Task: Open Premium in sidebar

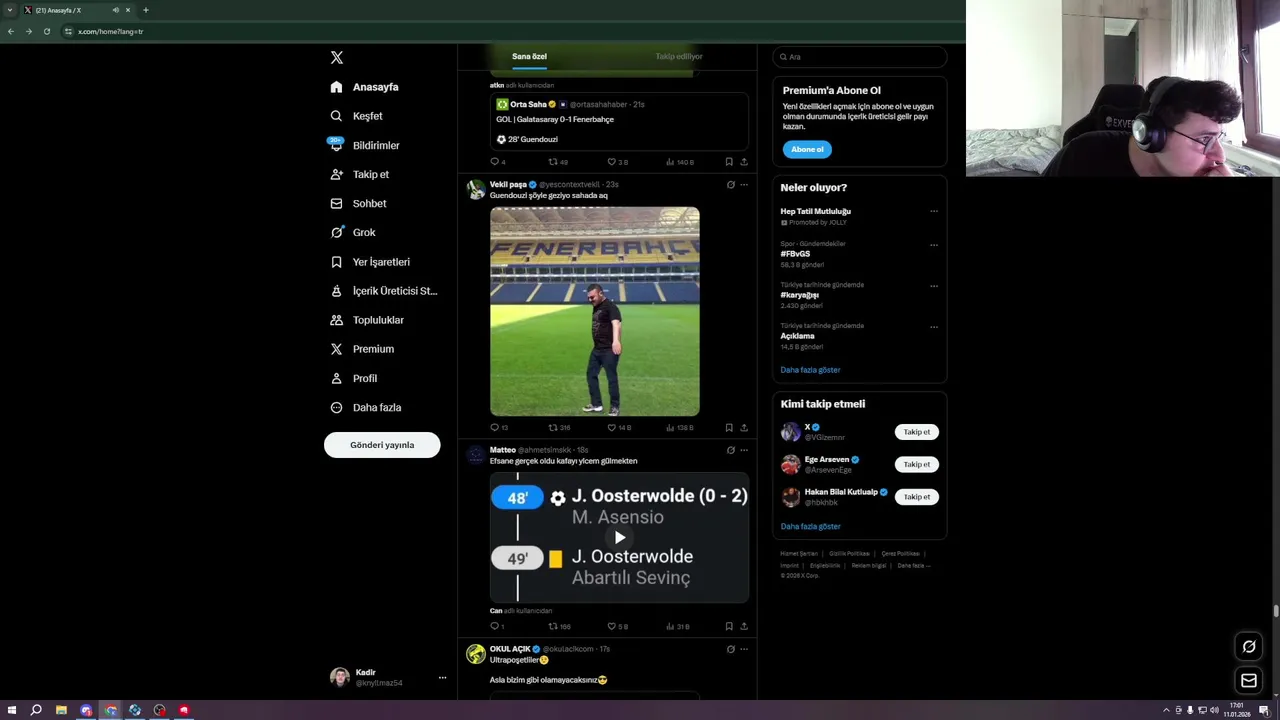Action: 362,349
